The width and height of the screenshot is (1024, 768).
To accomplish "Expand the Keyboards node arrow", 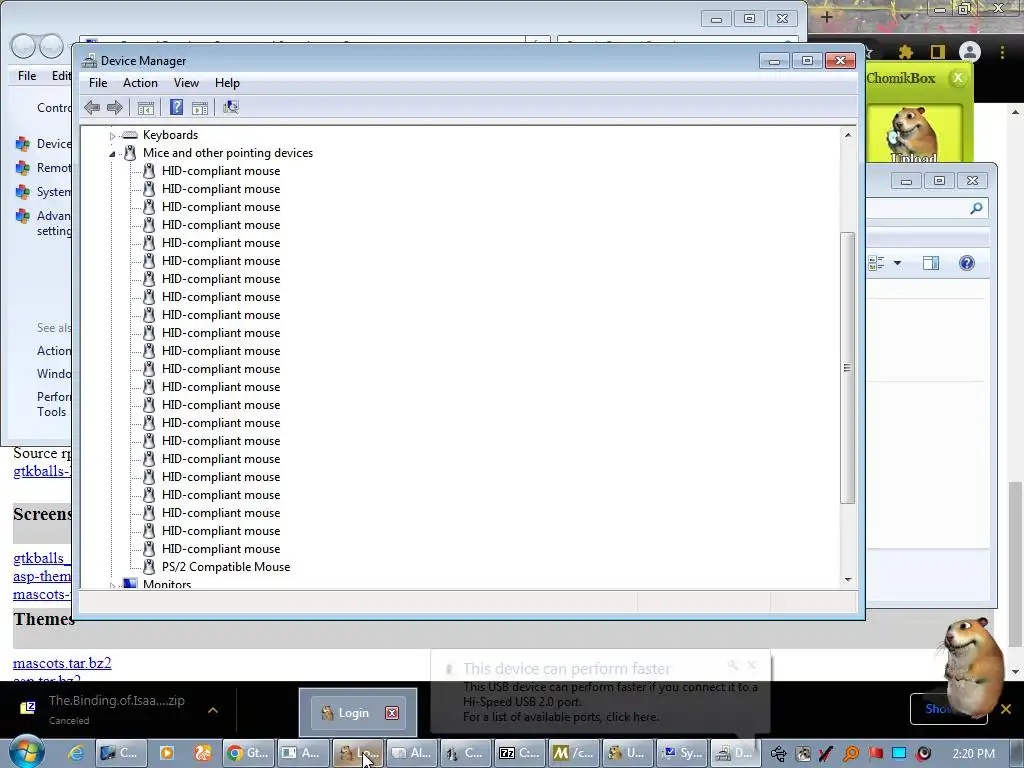I will [x=112, y=136].
